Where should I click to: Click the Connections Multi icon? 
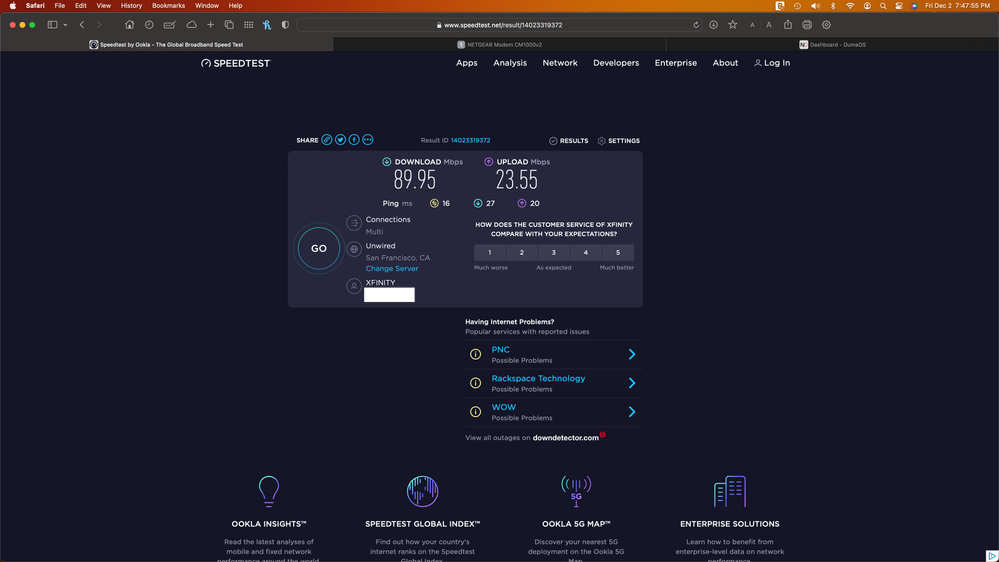tap(354, 223)
